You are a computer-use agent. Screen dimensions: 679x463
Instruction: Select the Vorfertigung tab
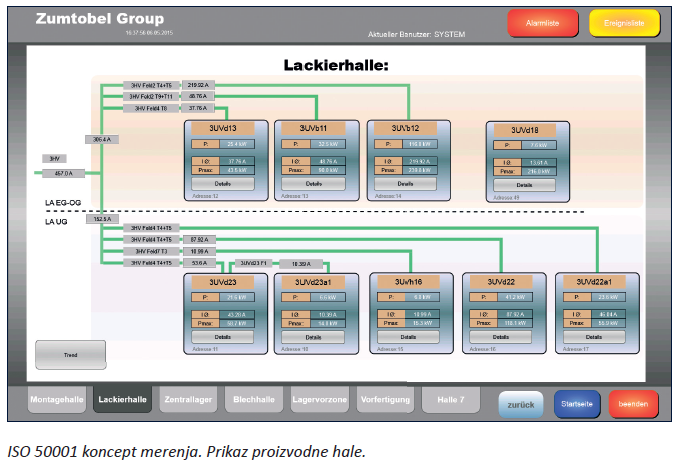point(385,399)
